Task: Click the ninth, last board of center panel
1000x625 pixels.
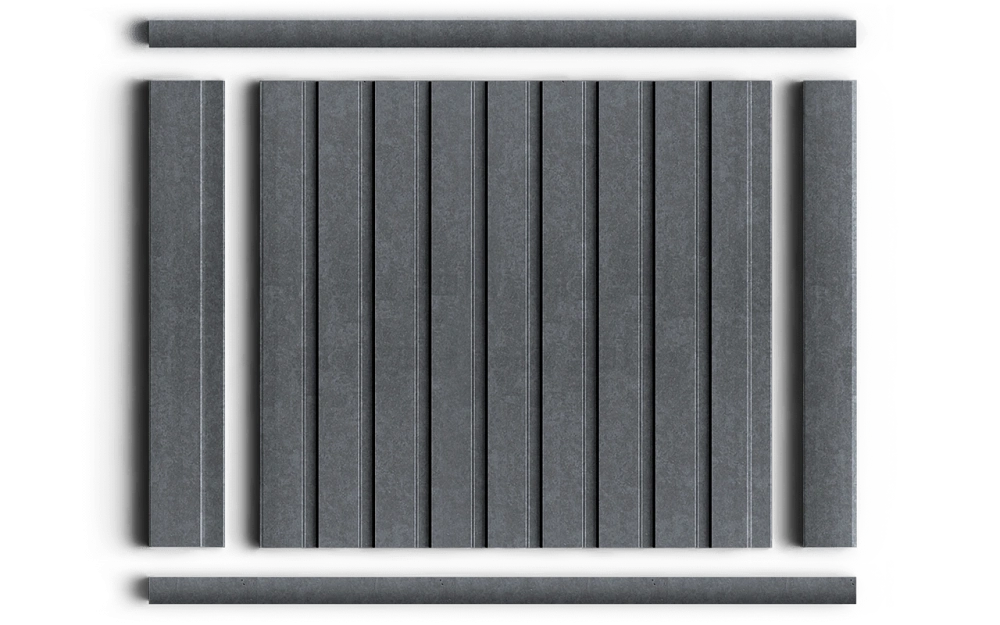Action: click(742, 314)
